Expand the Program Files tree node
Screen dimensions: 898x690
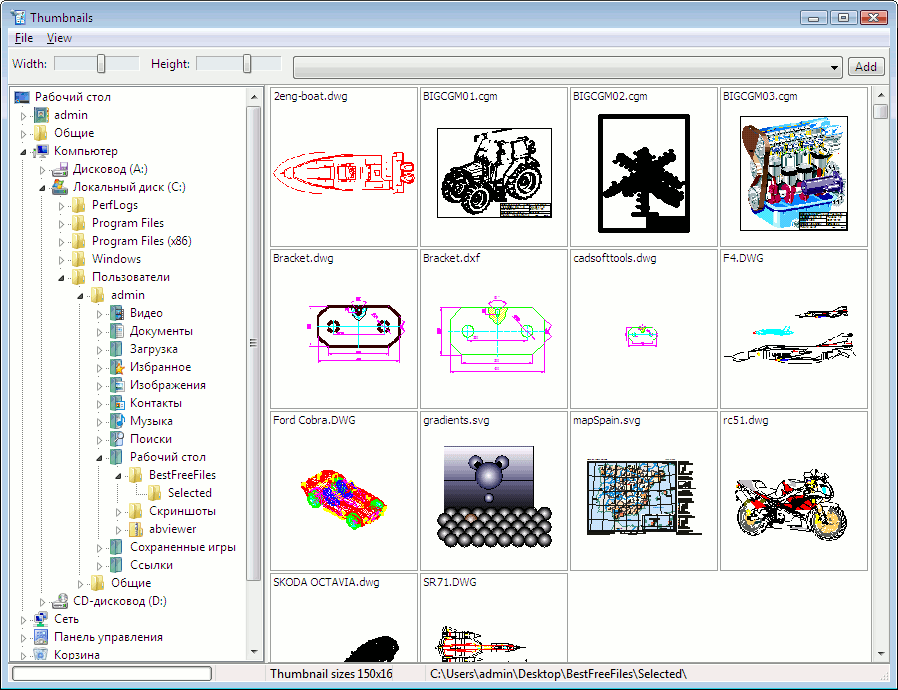pyautogui.click(x=61, y=224)
